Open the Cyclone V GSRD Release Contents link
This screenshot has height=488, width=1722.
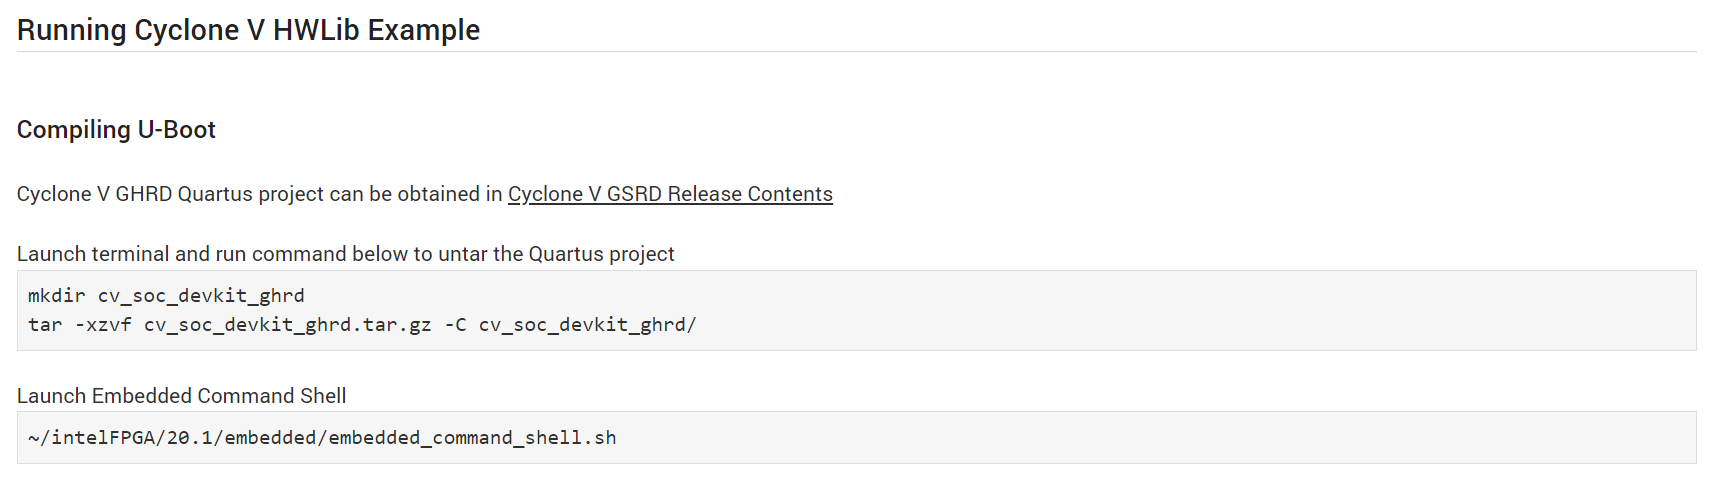pyautogui.click(x=670, y=194)
